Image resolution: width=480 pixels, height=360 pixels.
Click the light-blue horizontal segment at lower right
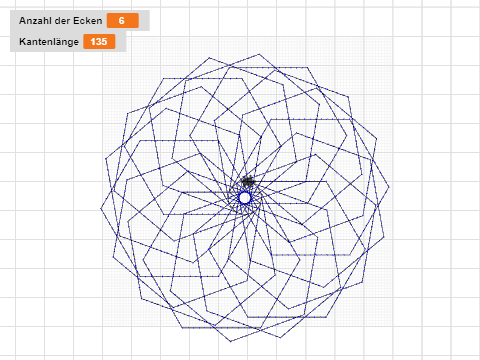pos(311,255)
